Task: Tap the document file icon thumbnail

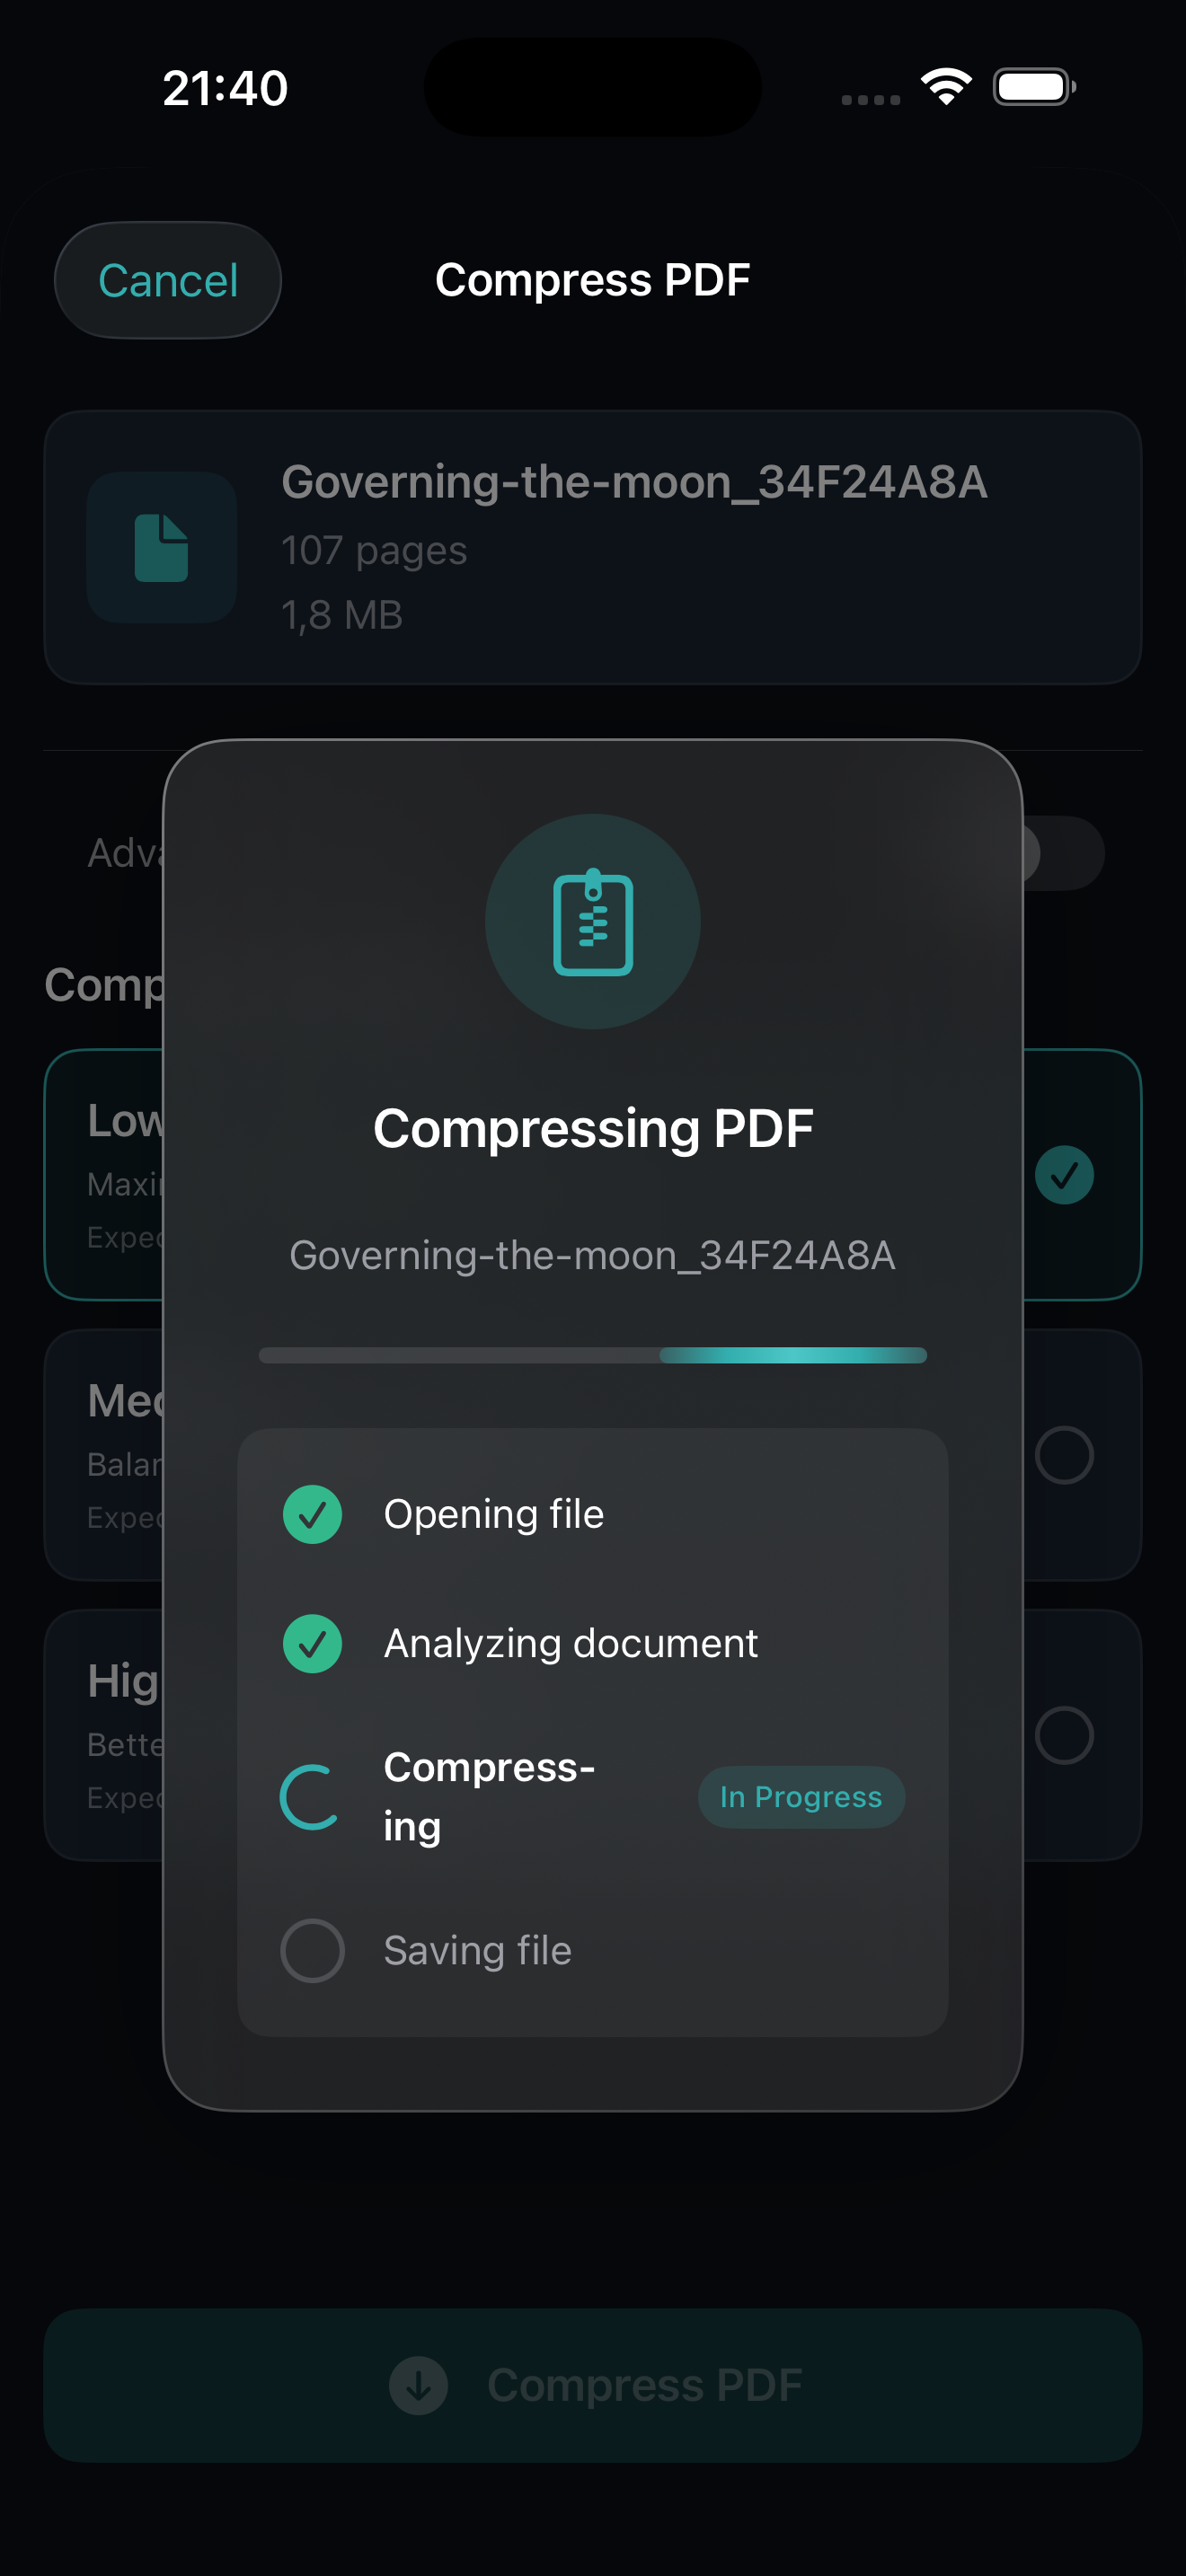Action: 162,548
